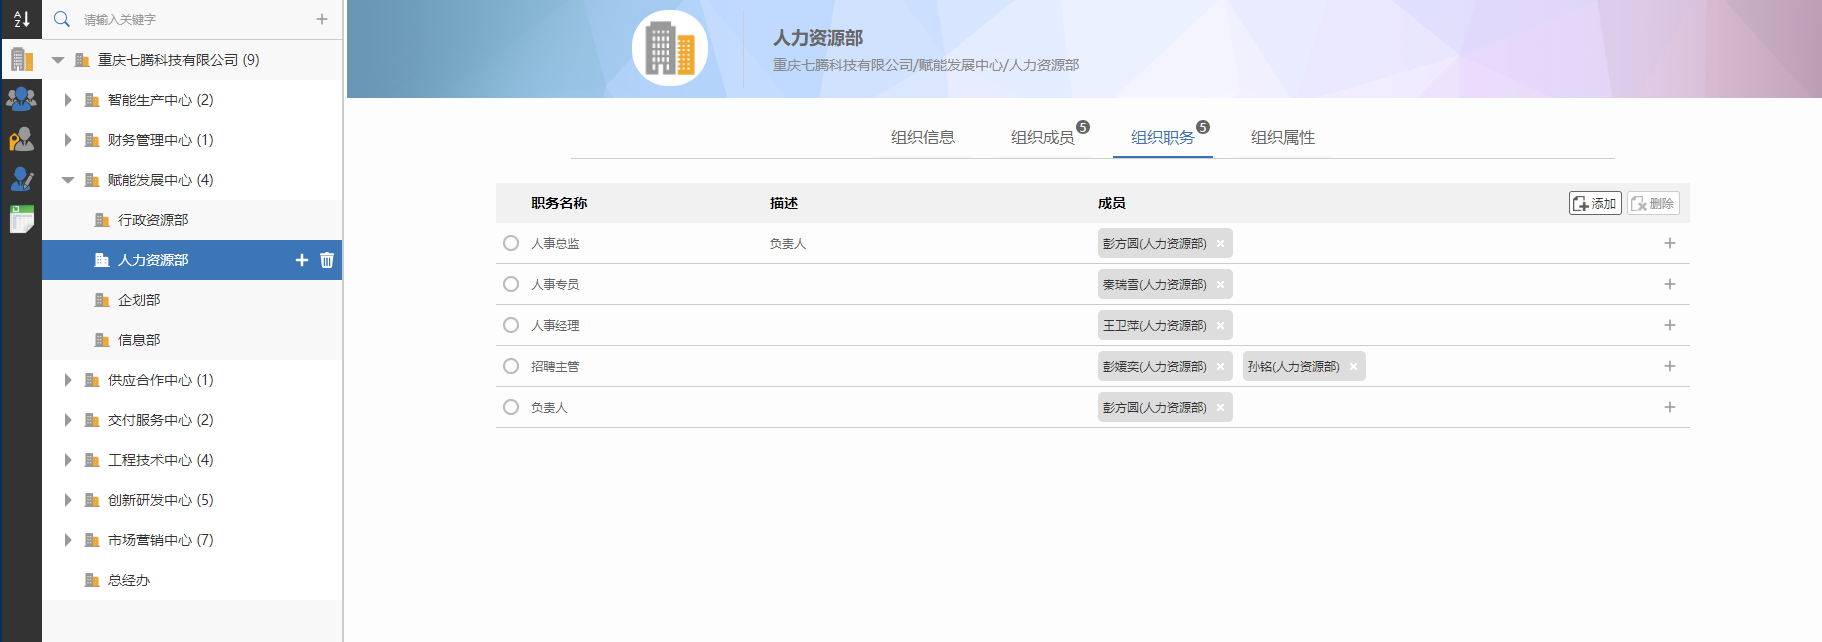Screen dimensions: 1822x642
Task: Click the keyword search input field
Action: pos(190,19)
